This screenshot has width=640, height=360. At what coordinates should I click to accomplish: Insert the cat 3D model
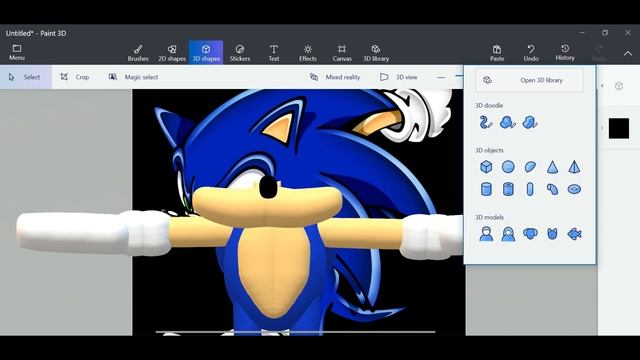(552, 234)
